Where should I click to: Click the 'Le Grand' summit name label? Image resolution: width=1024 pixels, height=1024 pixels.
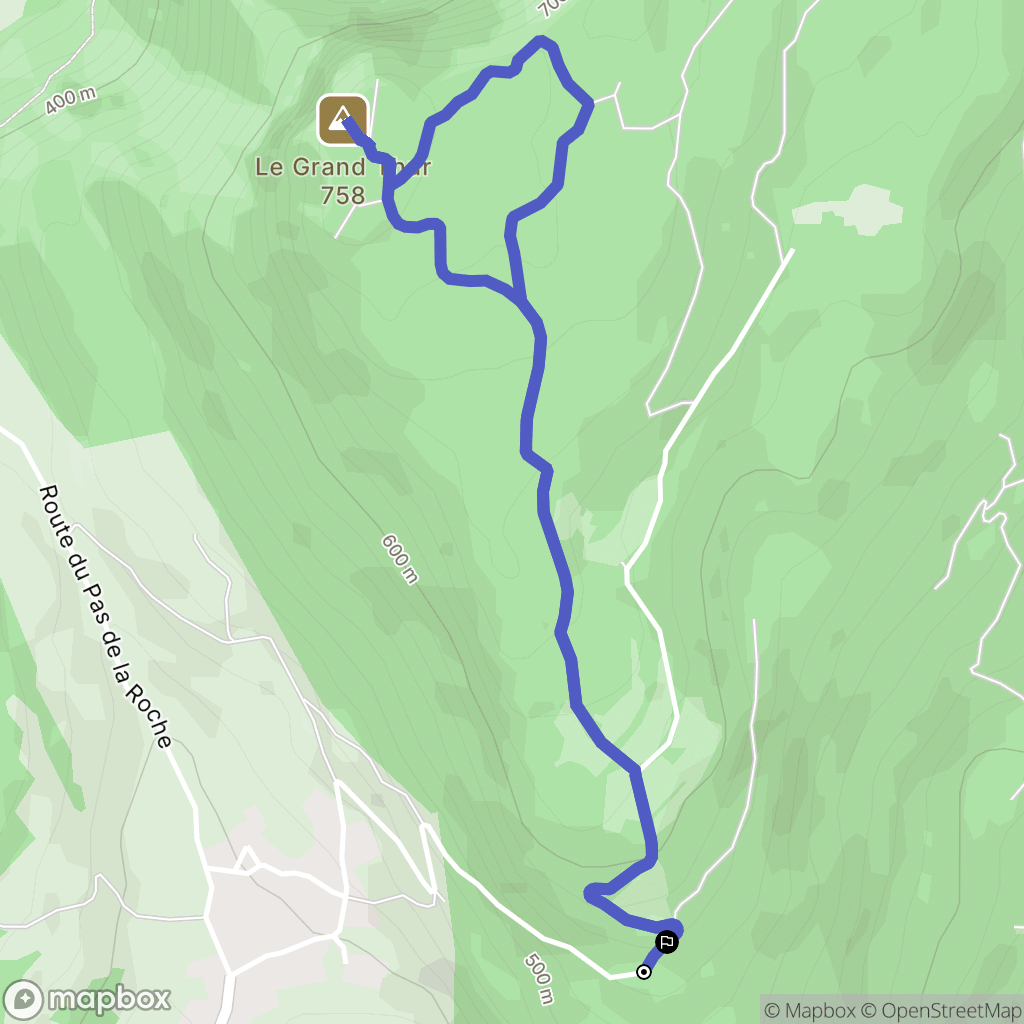pos(310,167)
